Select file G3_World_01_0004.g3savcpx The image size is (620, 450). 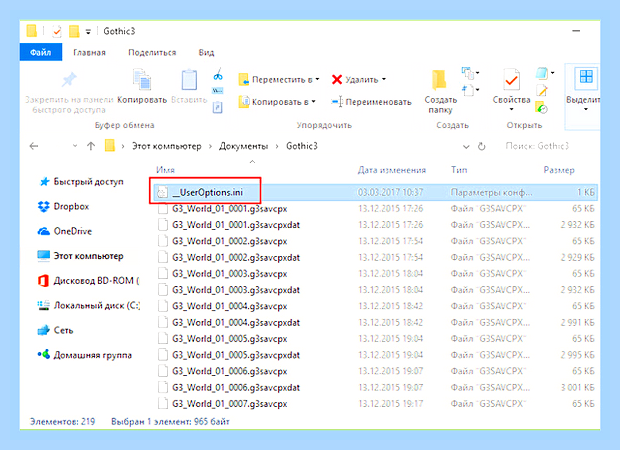coord(229,306)
